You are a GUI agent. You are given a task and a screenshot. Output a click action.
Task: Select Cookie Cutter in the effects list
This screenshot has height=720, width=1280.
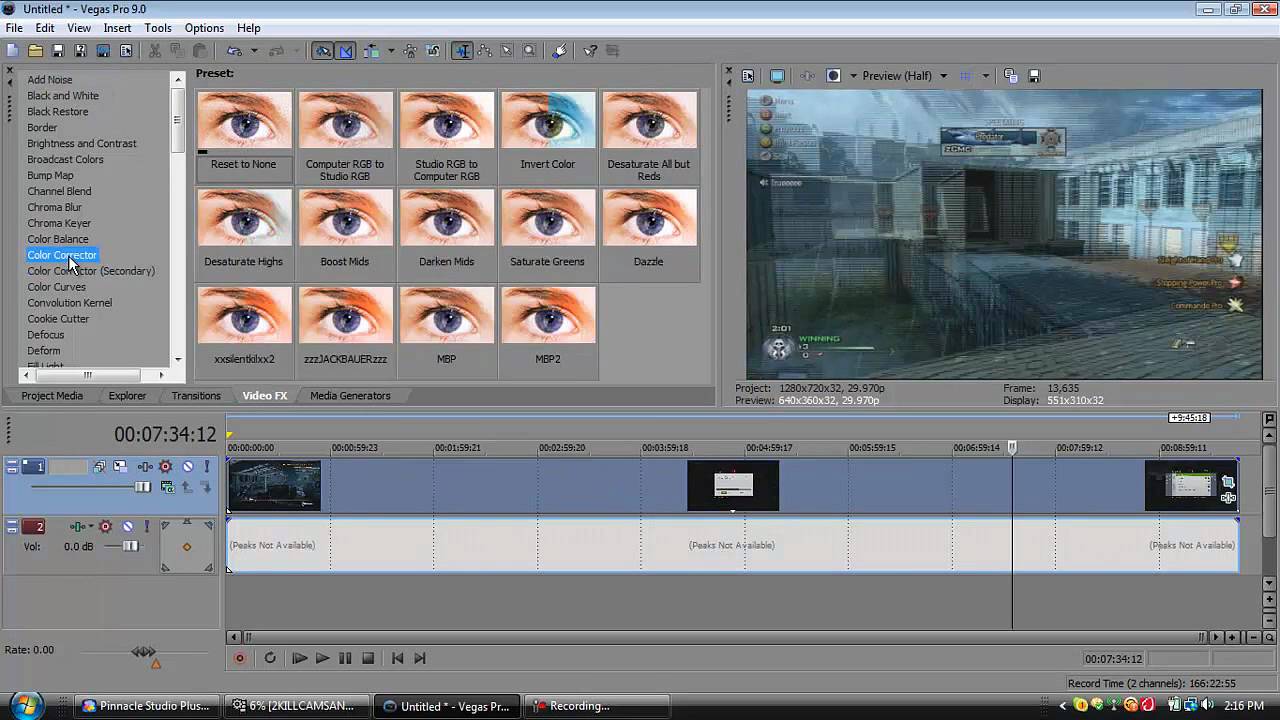coord(58,319)
